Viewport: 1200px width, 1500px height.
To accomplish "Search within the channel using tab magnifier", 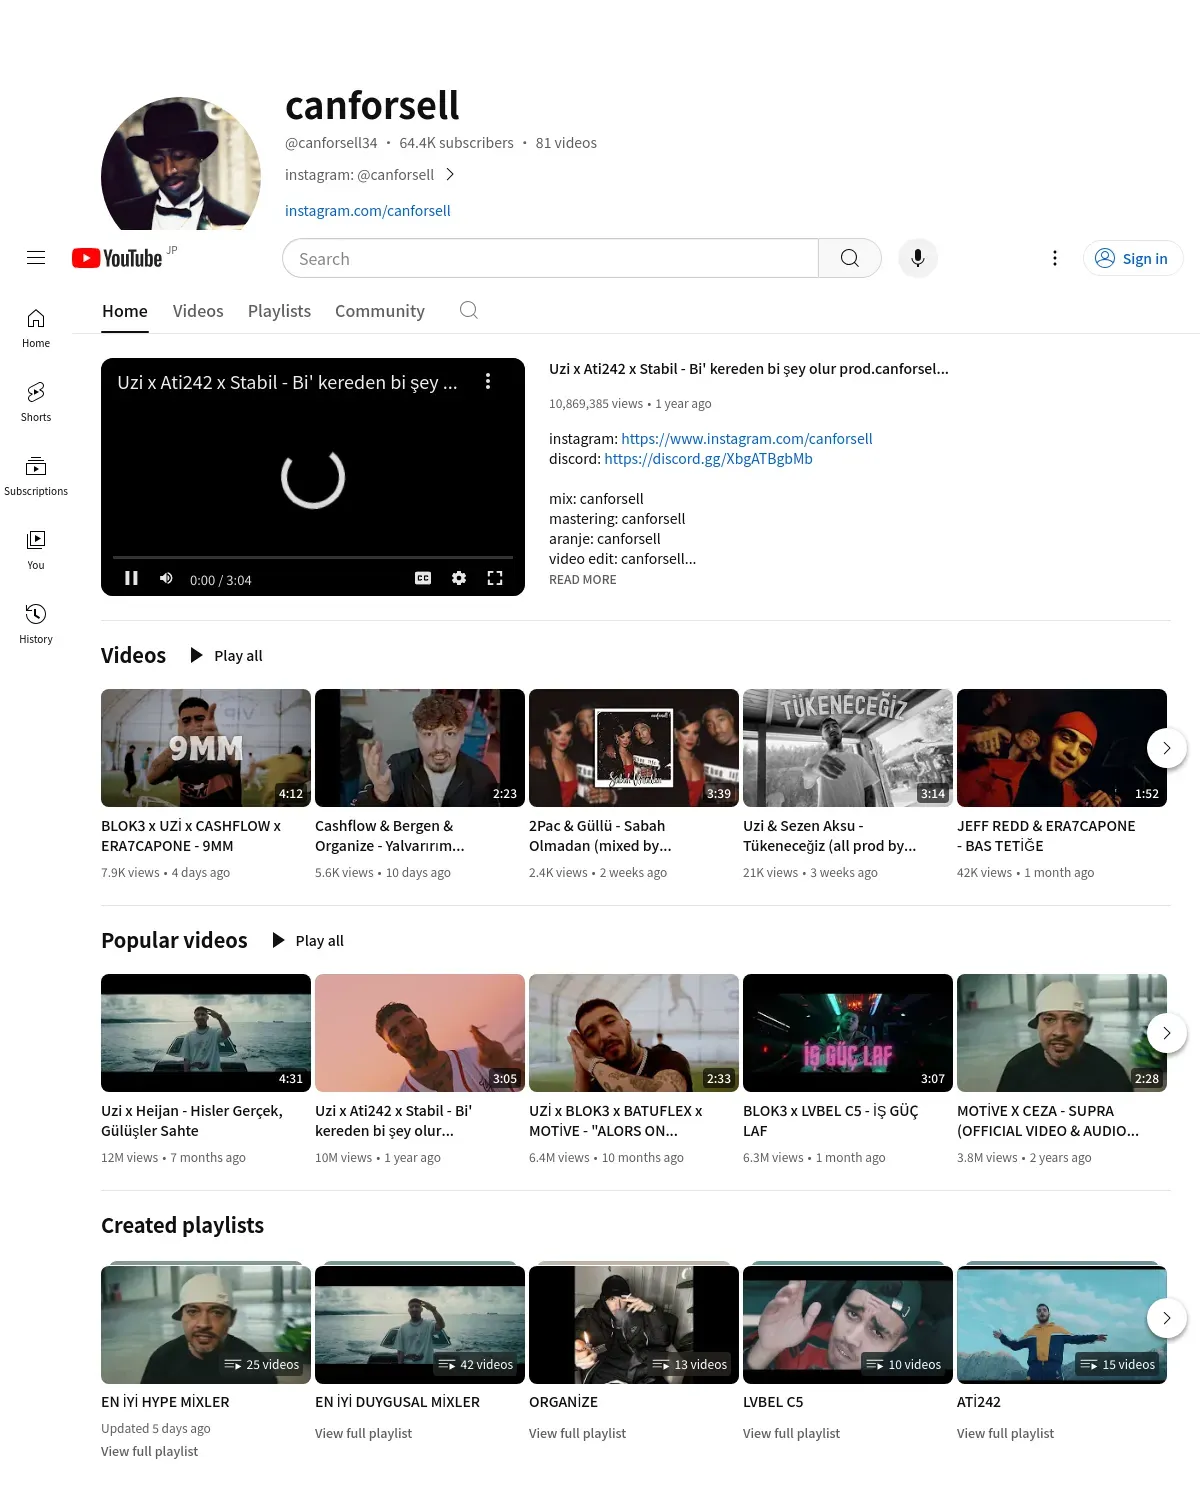I will click(x=468, y=310).
